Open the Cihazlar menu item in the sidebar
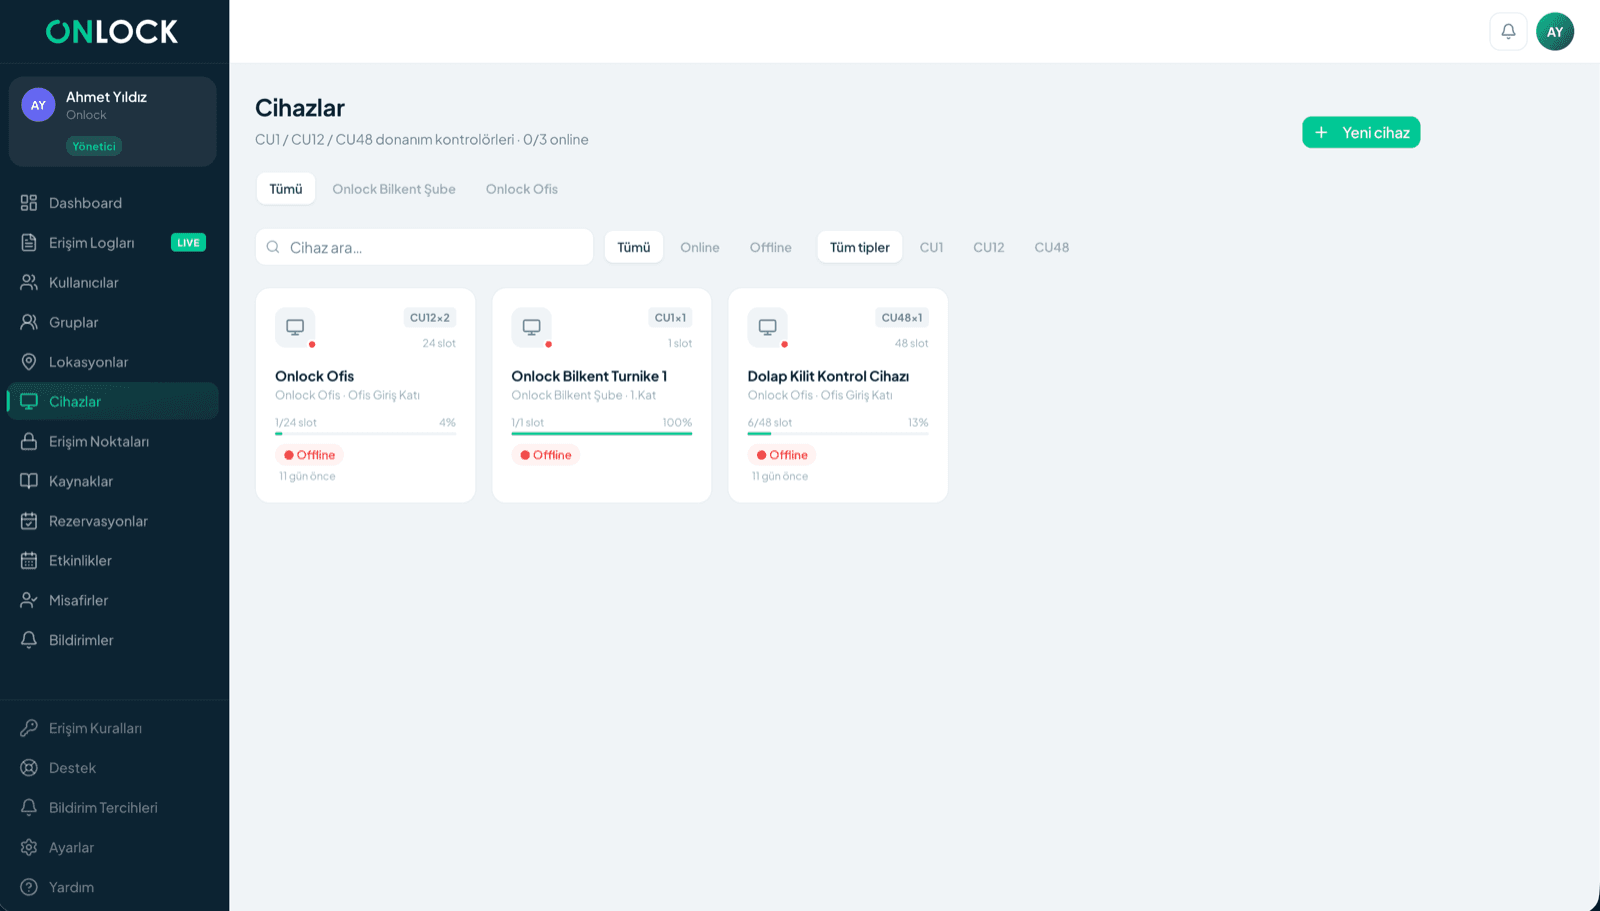Image resolution: width=1600 pixels, height=911 pixels. tap(113, 401)
